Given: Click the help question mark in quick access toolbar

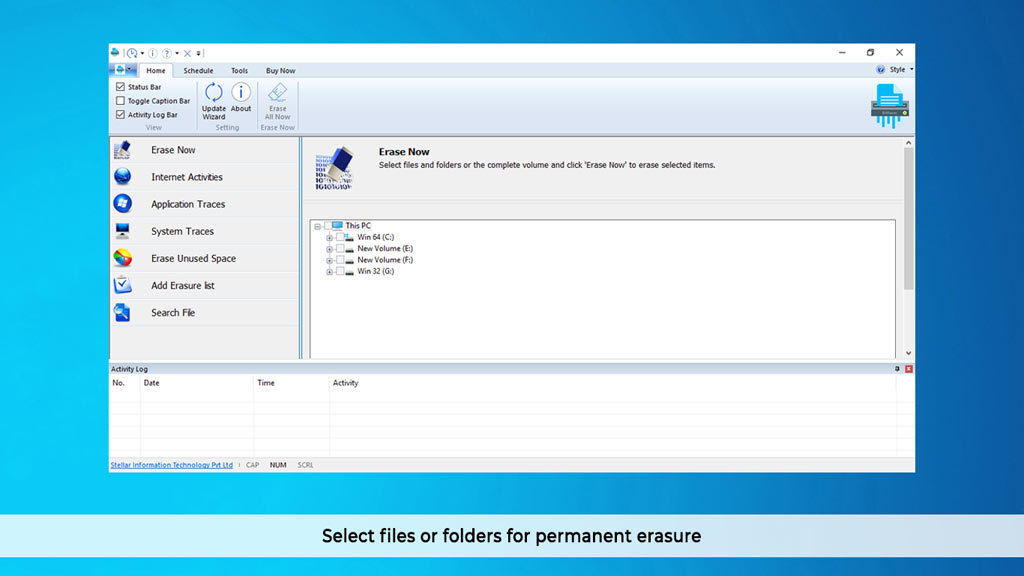Looking at the screenshot, I should click(x=167, y=53).
